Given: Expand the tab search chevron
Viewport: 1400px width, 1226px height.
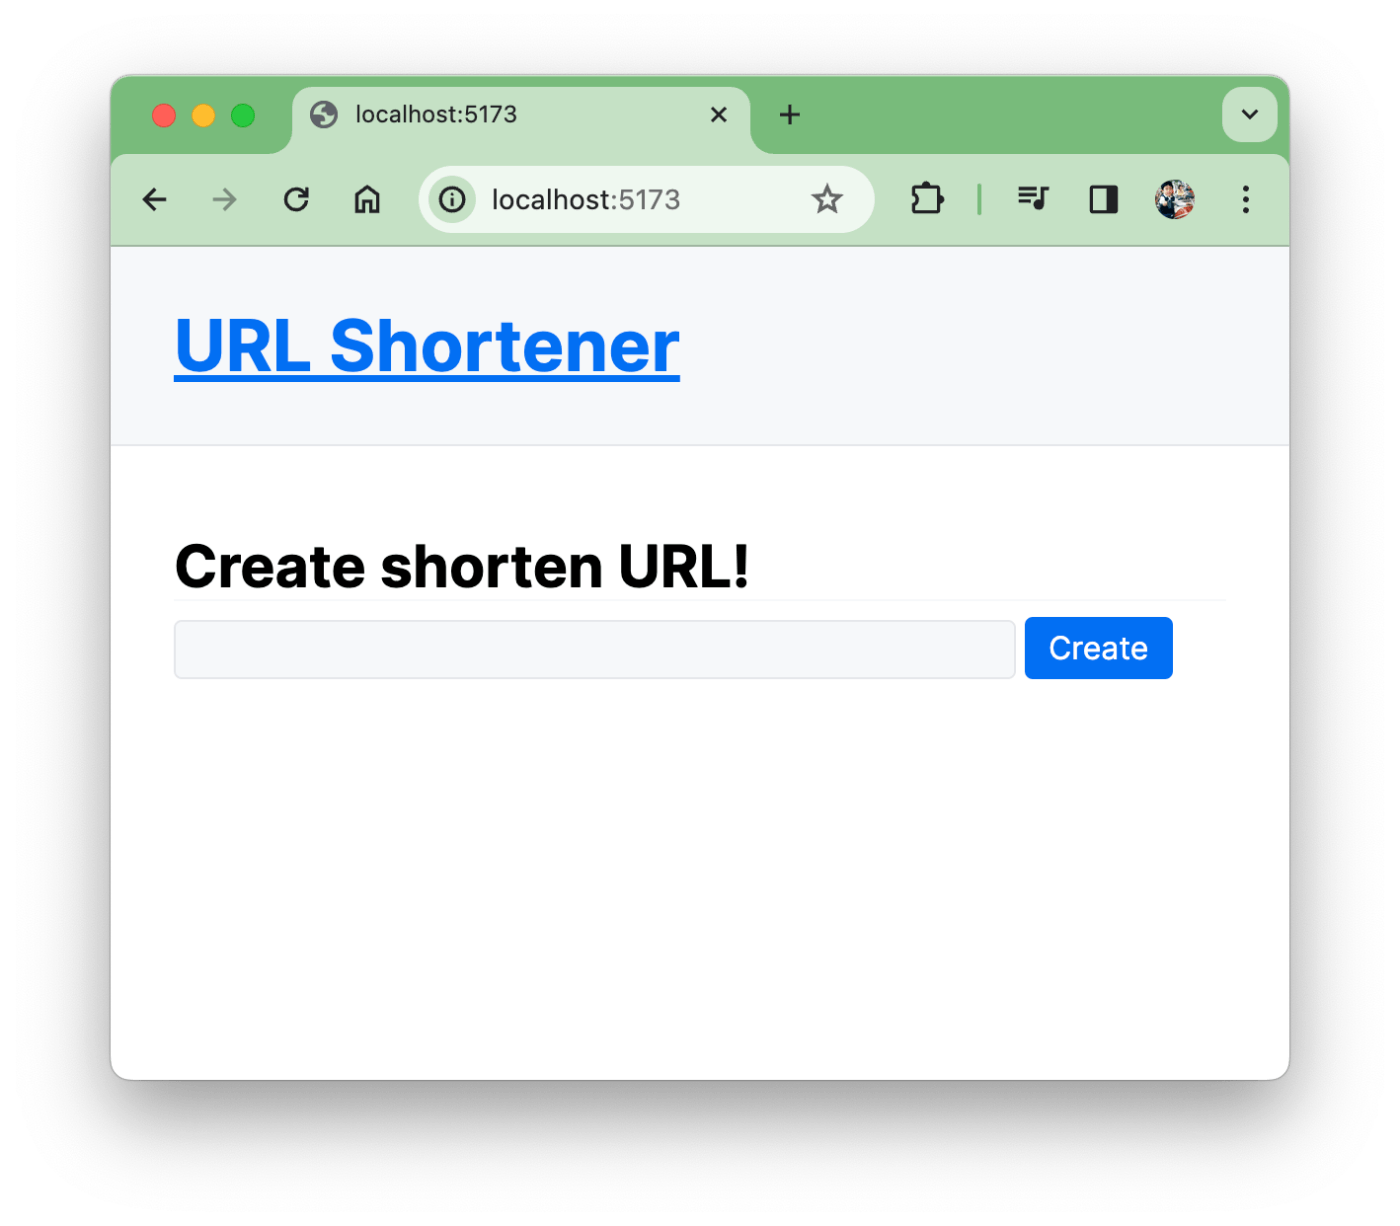Looking at the screenshot, I should pos(1250,114).
